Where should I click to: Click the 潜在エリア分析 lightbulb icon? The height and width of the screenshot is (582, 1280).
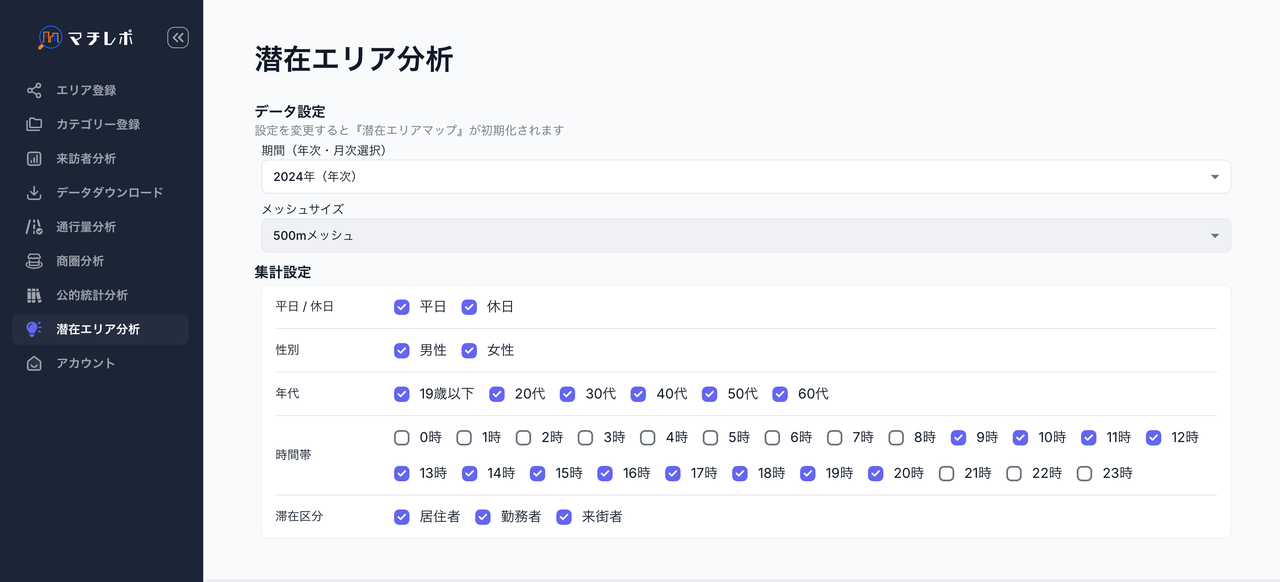point(32,328)
